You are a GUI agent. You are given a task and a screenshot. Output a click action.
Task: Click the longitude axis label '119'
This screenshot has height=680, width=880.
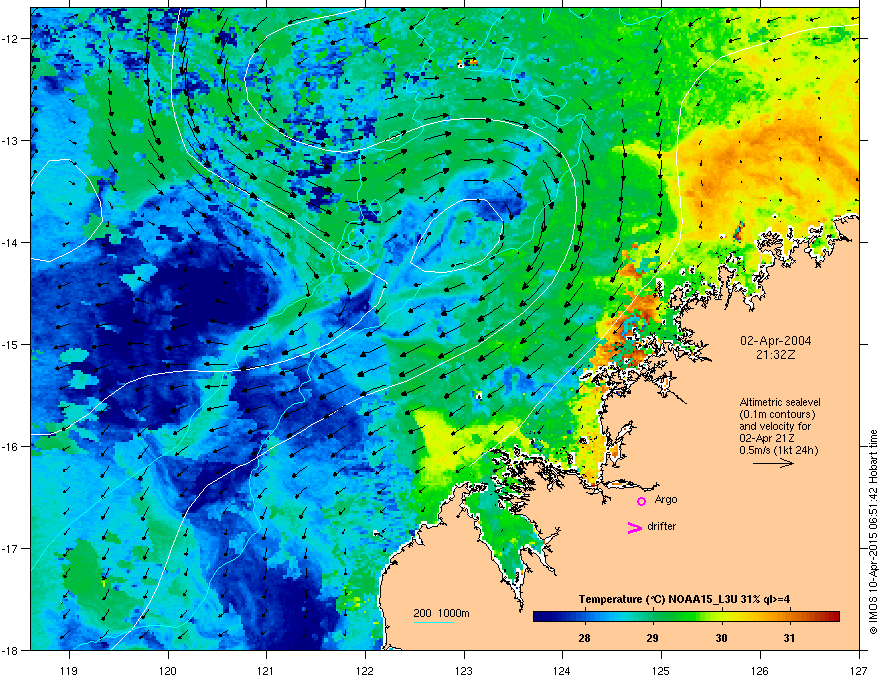point(69,671)
